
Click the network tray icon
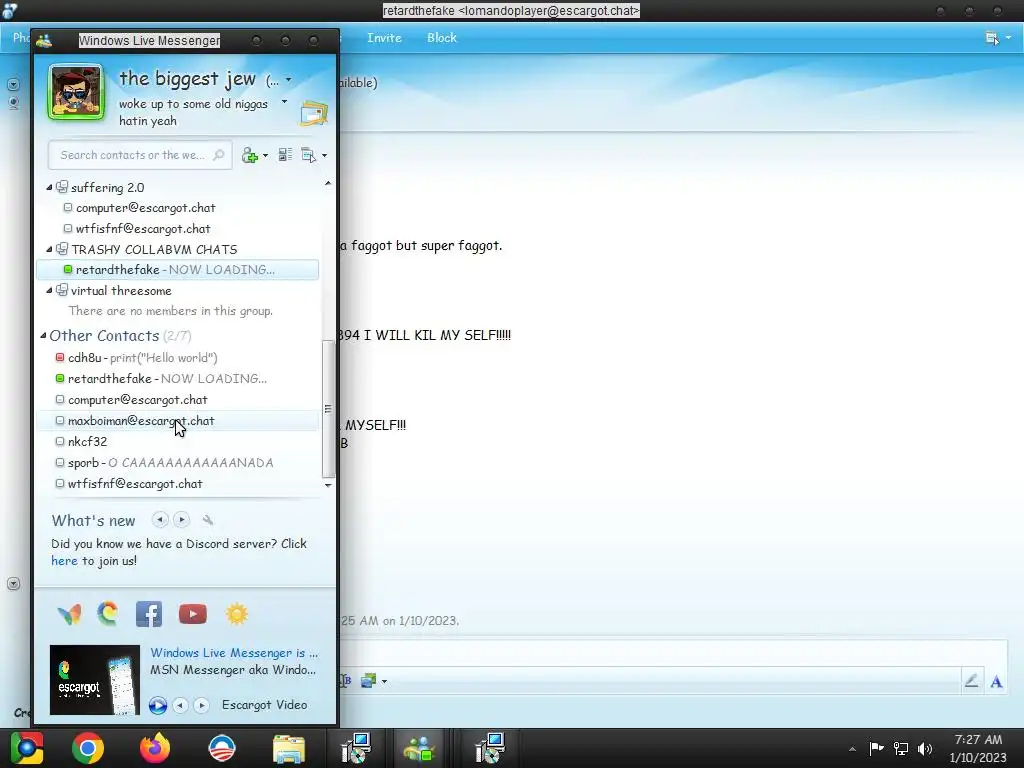(x=901, y=748)
